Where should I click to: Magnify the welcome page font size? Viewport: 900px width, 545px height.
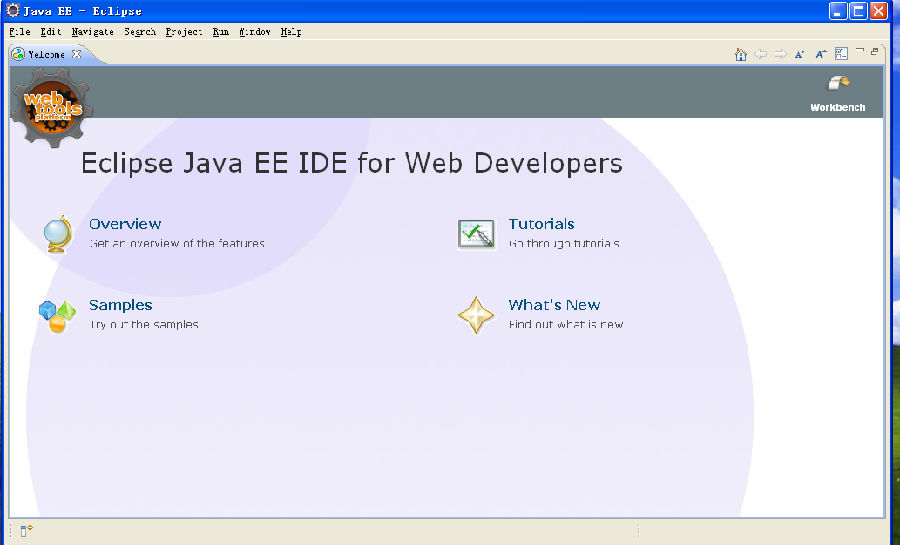[x=821, y=54]
